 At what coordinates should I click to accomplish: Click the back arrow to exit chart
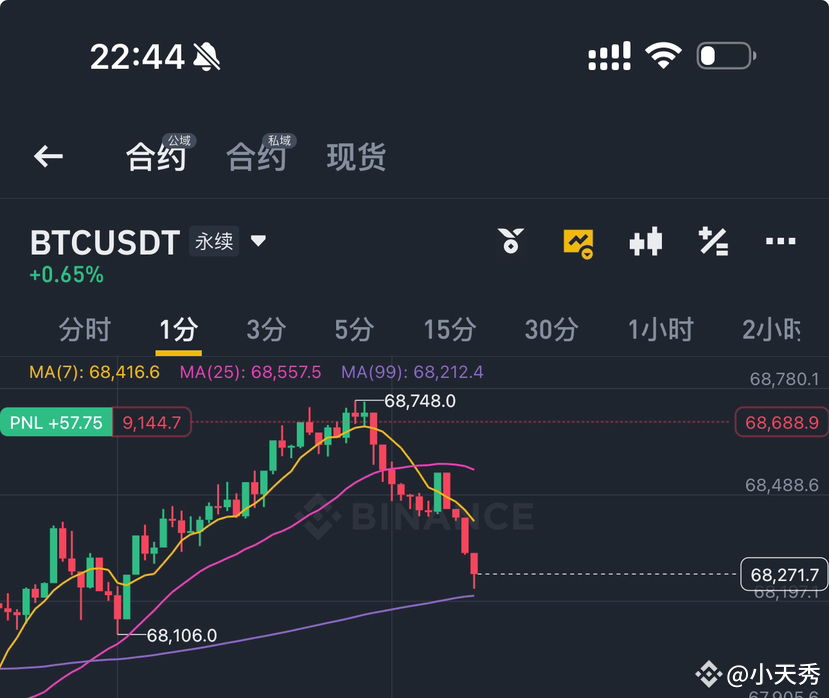click(x=47, y=156)
